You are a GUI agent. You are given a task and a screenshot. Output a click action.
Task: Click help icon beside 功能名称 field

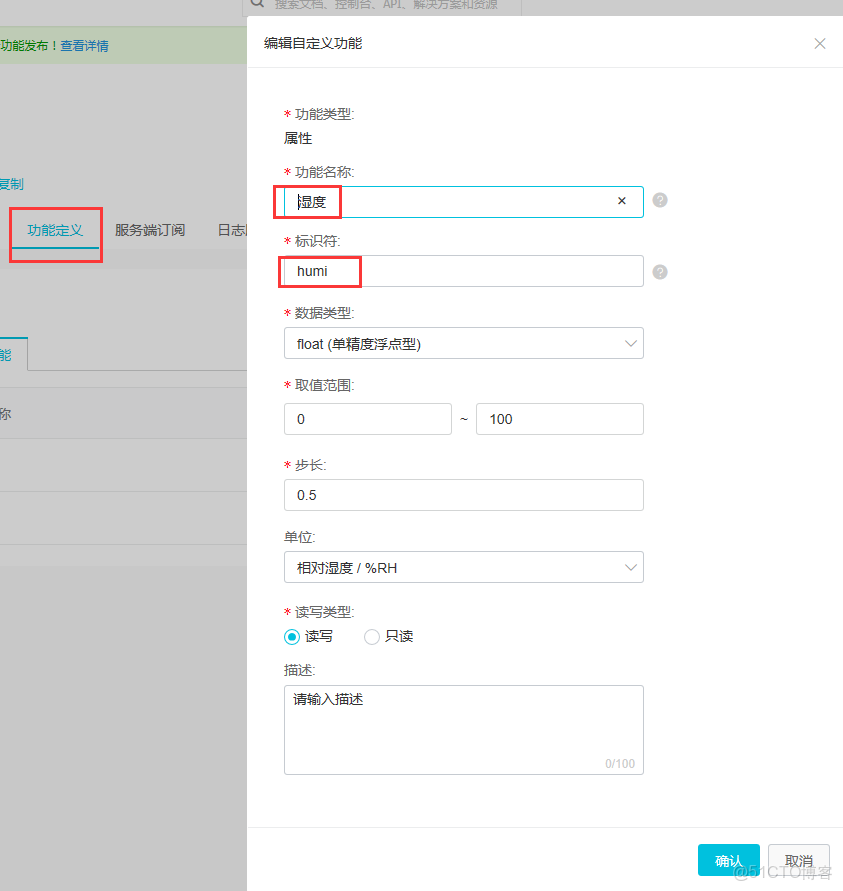coord(660,200)
